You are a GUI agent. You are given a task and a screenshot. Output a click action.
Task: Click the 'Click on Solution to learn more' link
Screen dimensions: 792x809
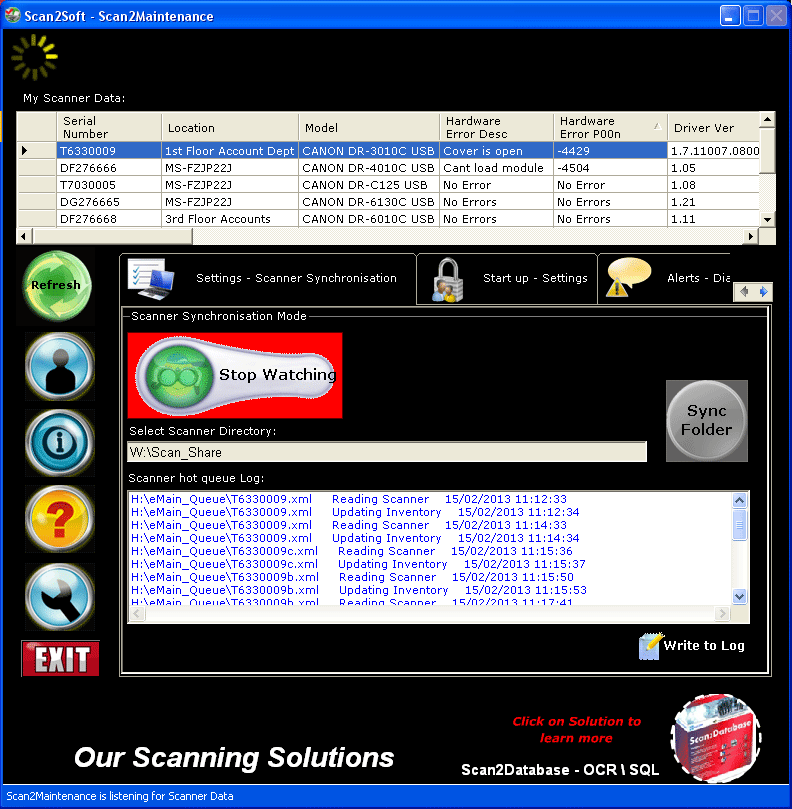576,729
